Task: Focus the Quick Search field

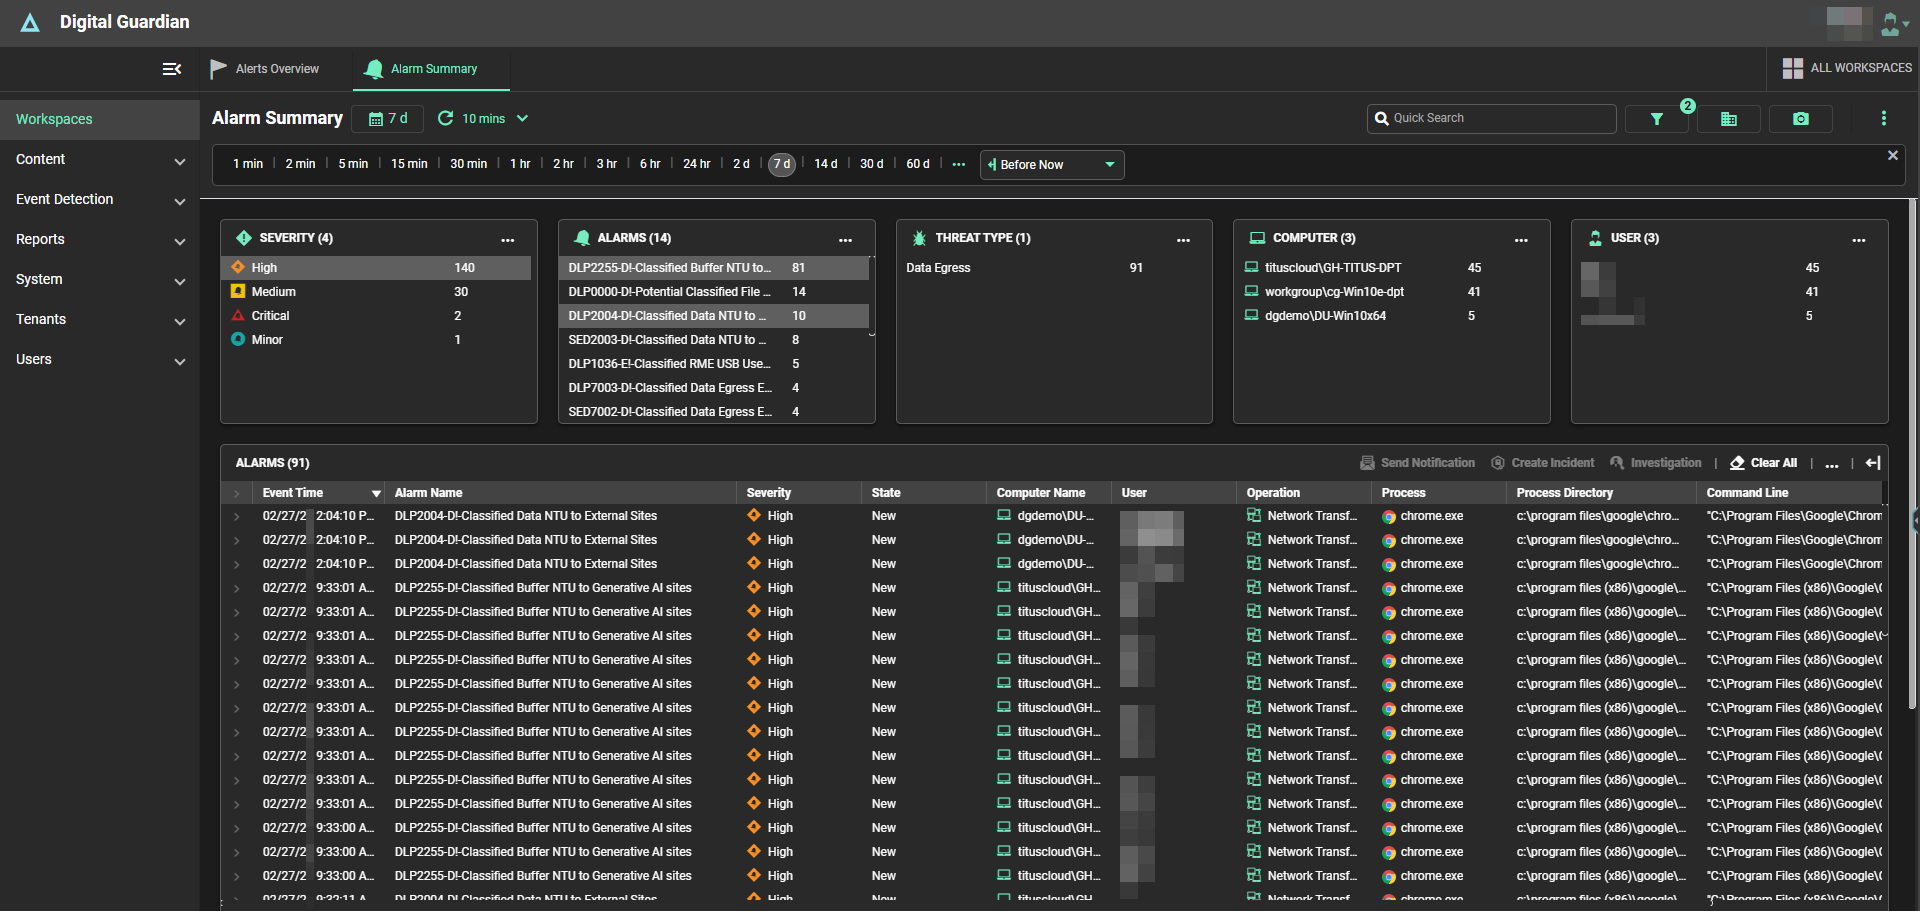Action: point(1491,118)
